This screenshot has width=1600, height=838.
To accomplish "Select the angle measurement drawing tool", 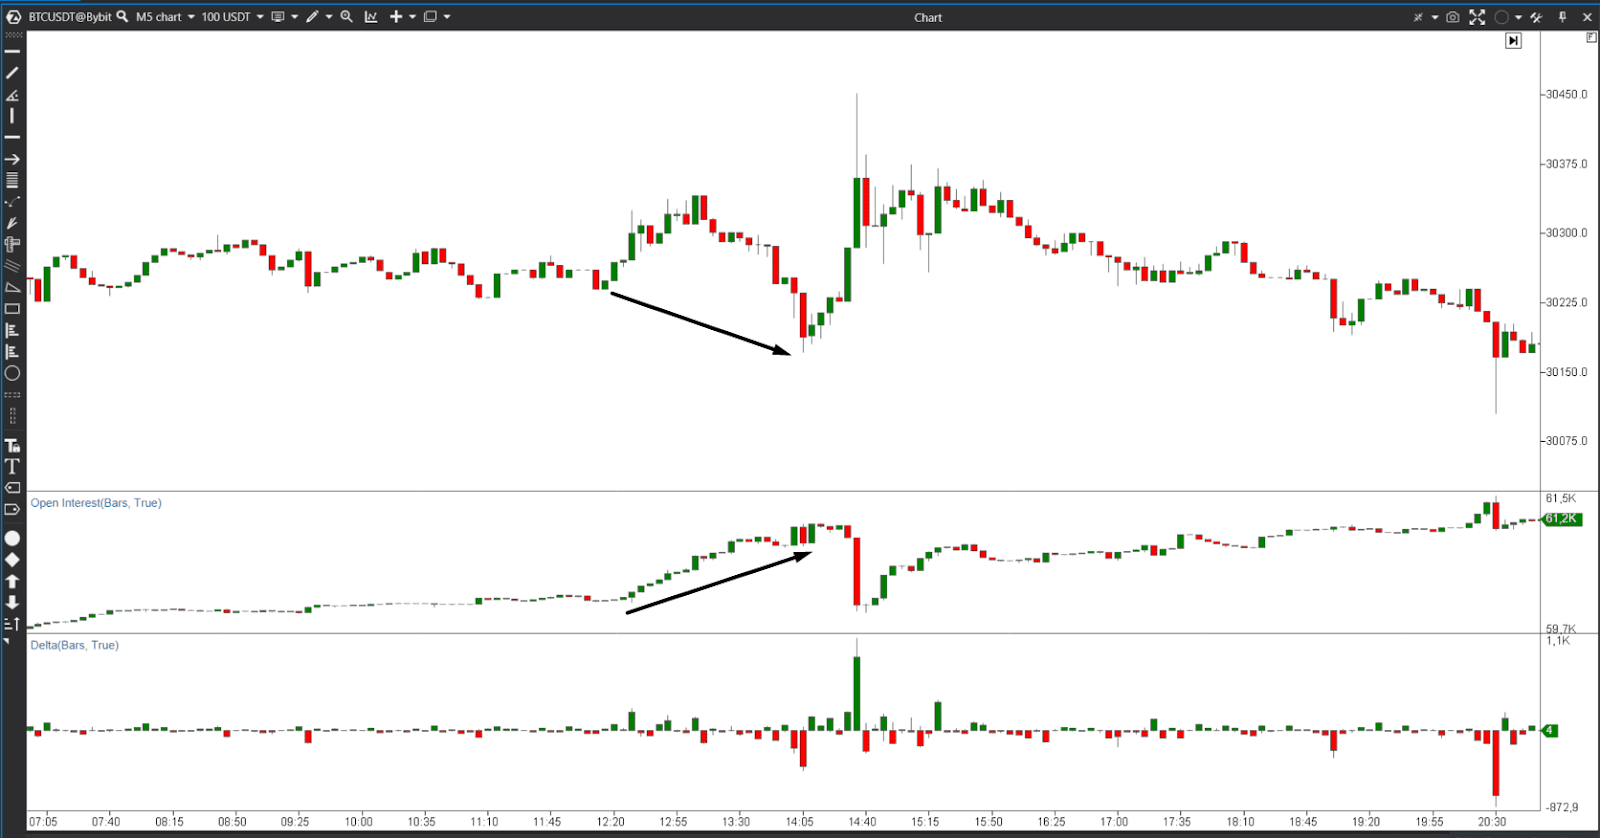I will [x=12, y=95].
